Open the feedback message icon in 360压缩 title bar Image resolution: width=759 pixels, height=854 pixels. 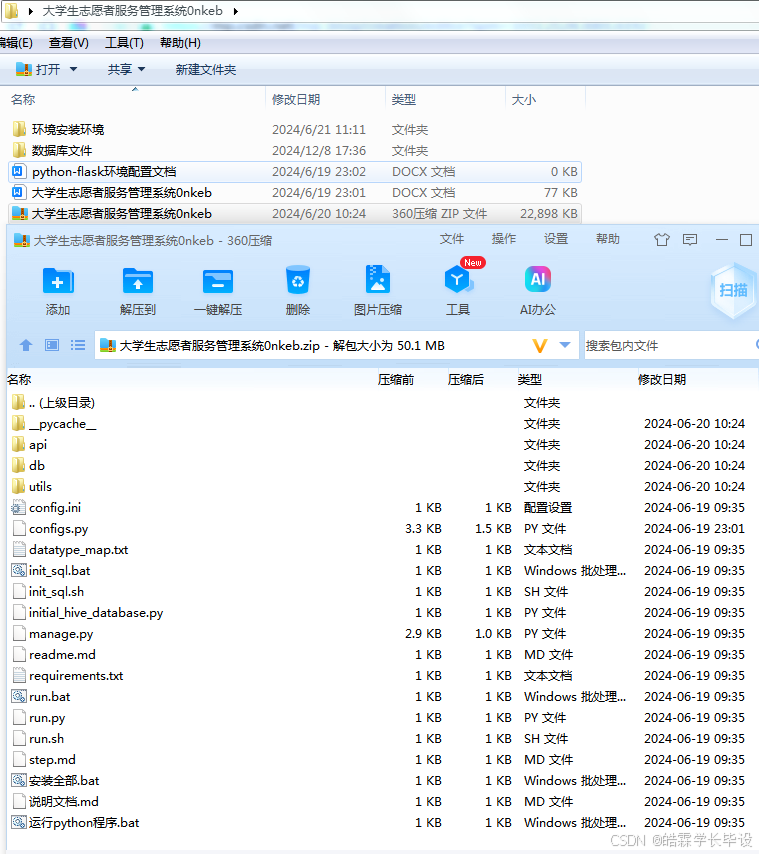(x=690, y=240)
